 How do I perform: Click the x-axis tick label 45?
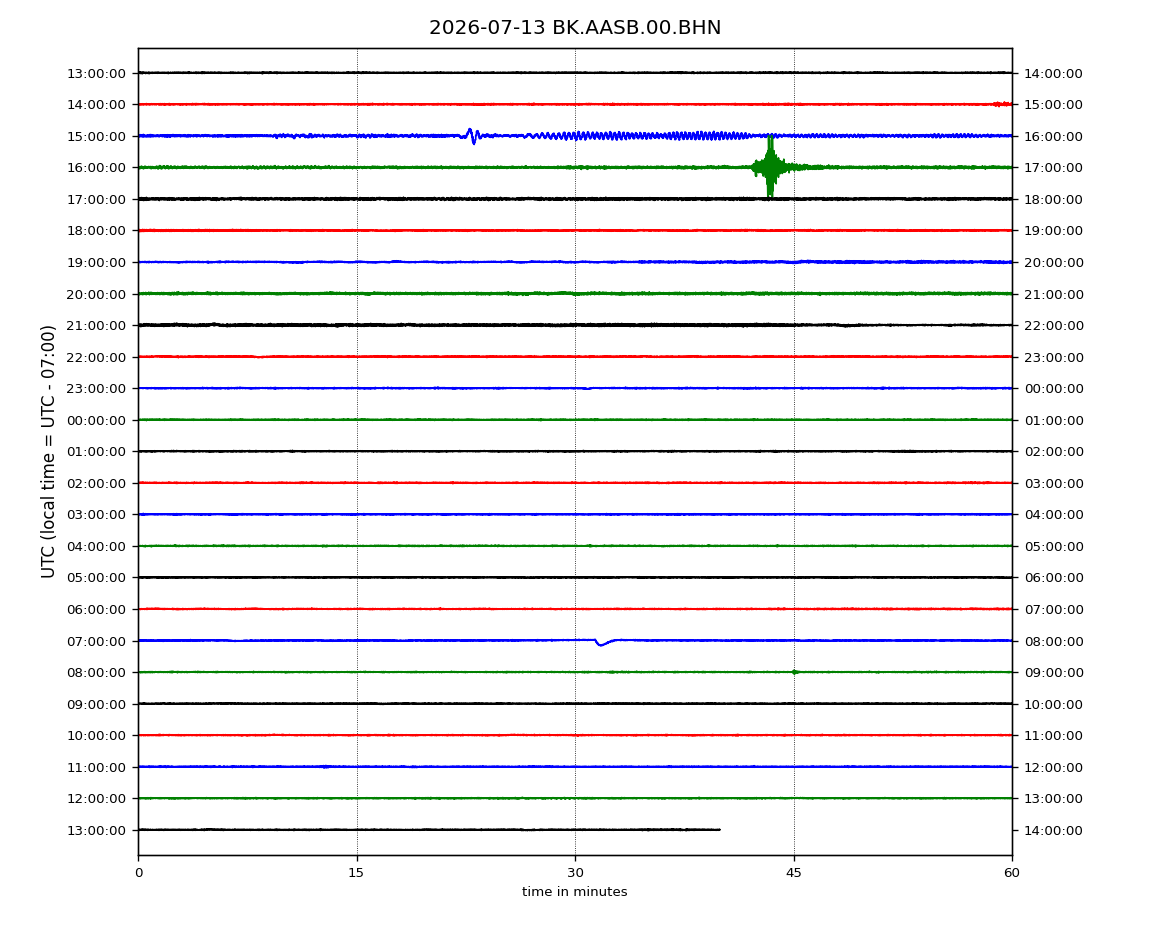[794, 873]
